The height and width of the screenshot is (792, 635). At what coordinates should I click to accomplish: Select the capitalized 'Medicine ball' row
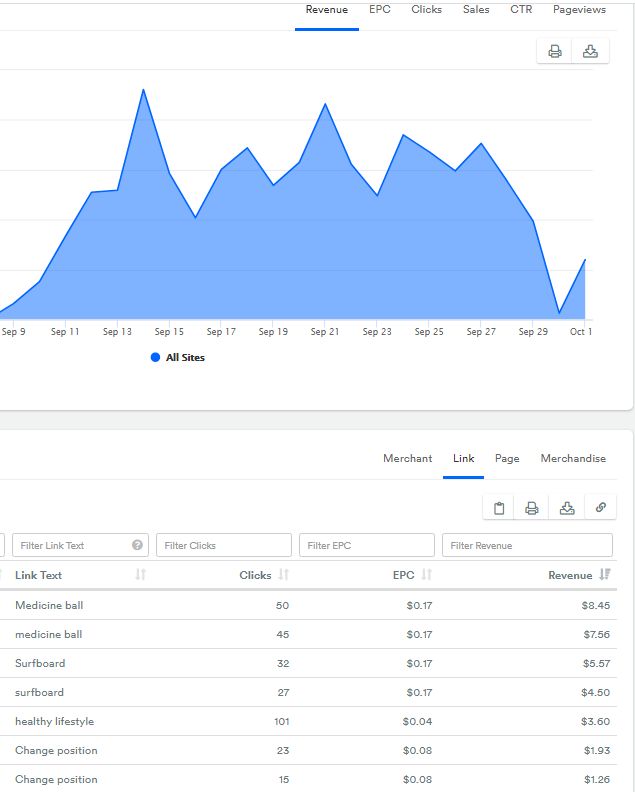click(308, 605)
